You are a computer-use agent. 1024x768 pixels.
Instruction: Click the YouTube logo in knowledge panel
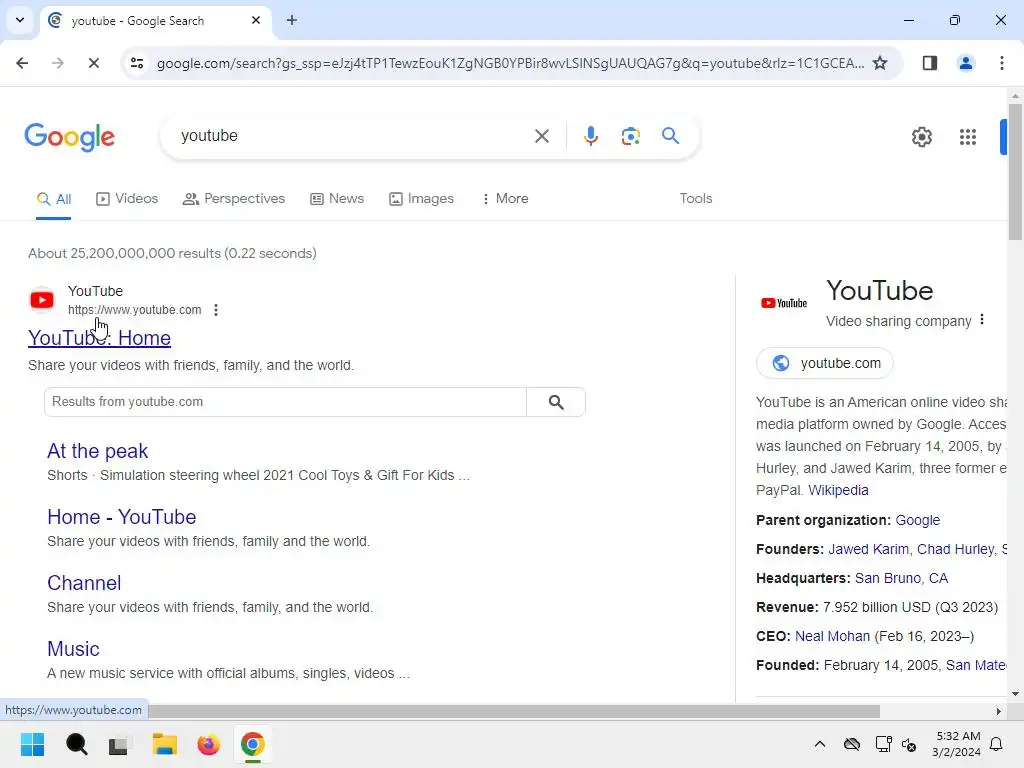784,303
